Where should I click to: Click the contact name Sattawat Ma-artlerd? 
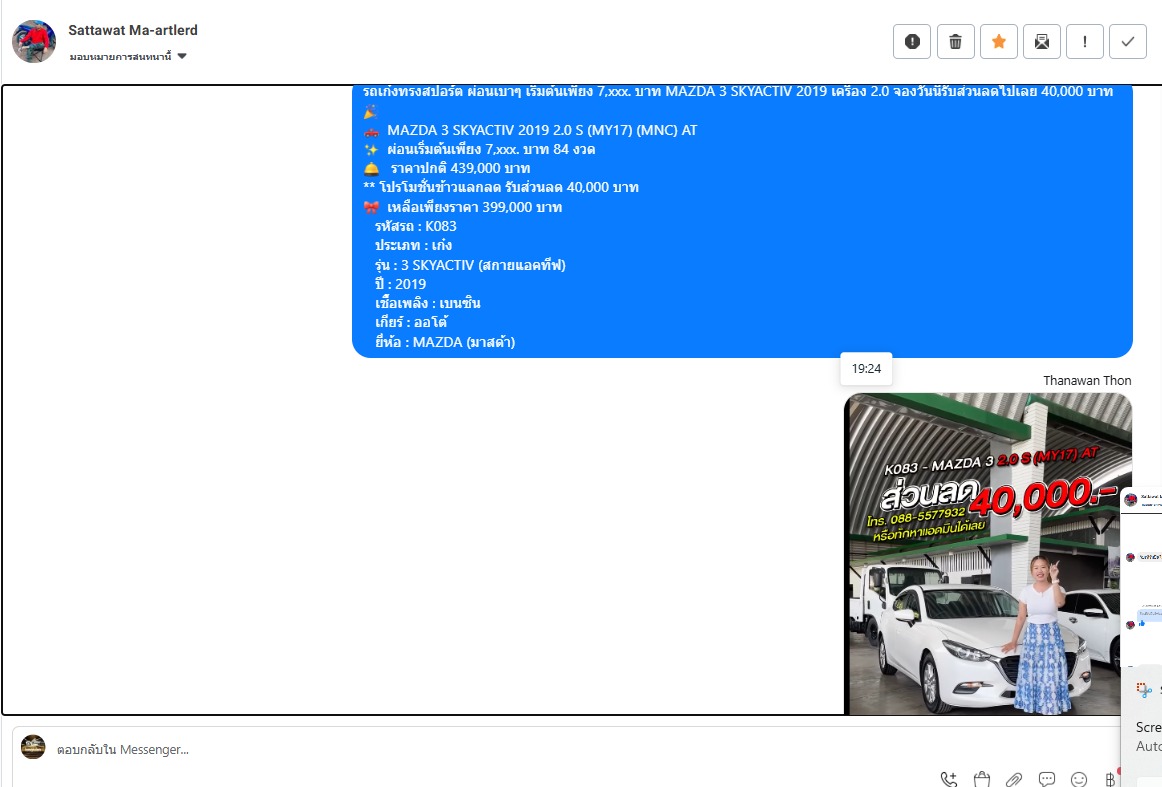(x=133, y=30)
